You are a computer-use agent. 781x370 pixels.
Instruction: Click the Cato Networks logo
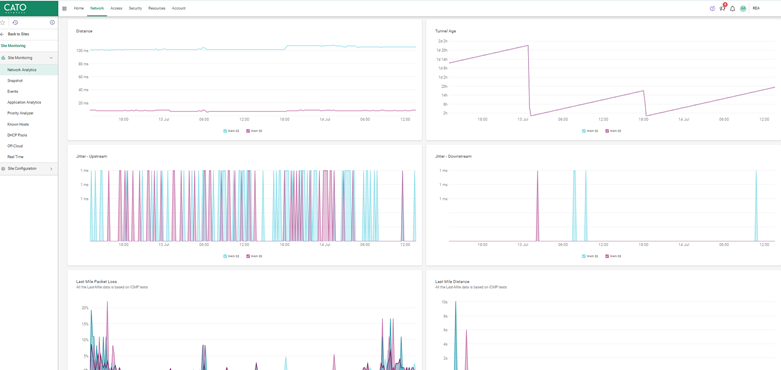(15, 8)
